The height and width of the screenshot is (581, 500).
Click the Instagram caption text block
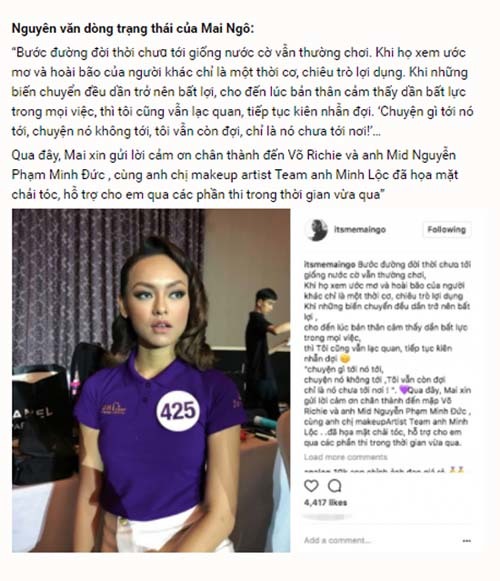tap(387, 353)
